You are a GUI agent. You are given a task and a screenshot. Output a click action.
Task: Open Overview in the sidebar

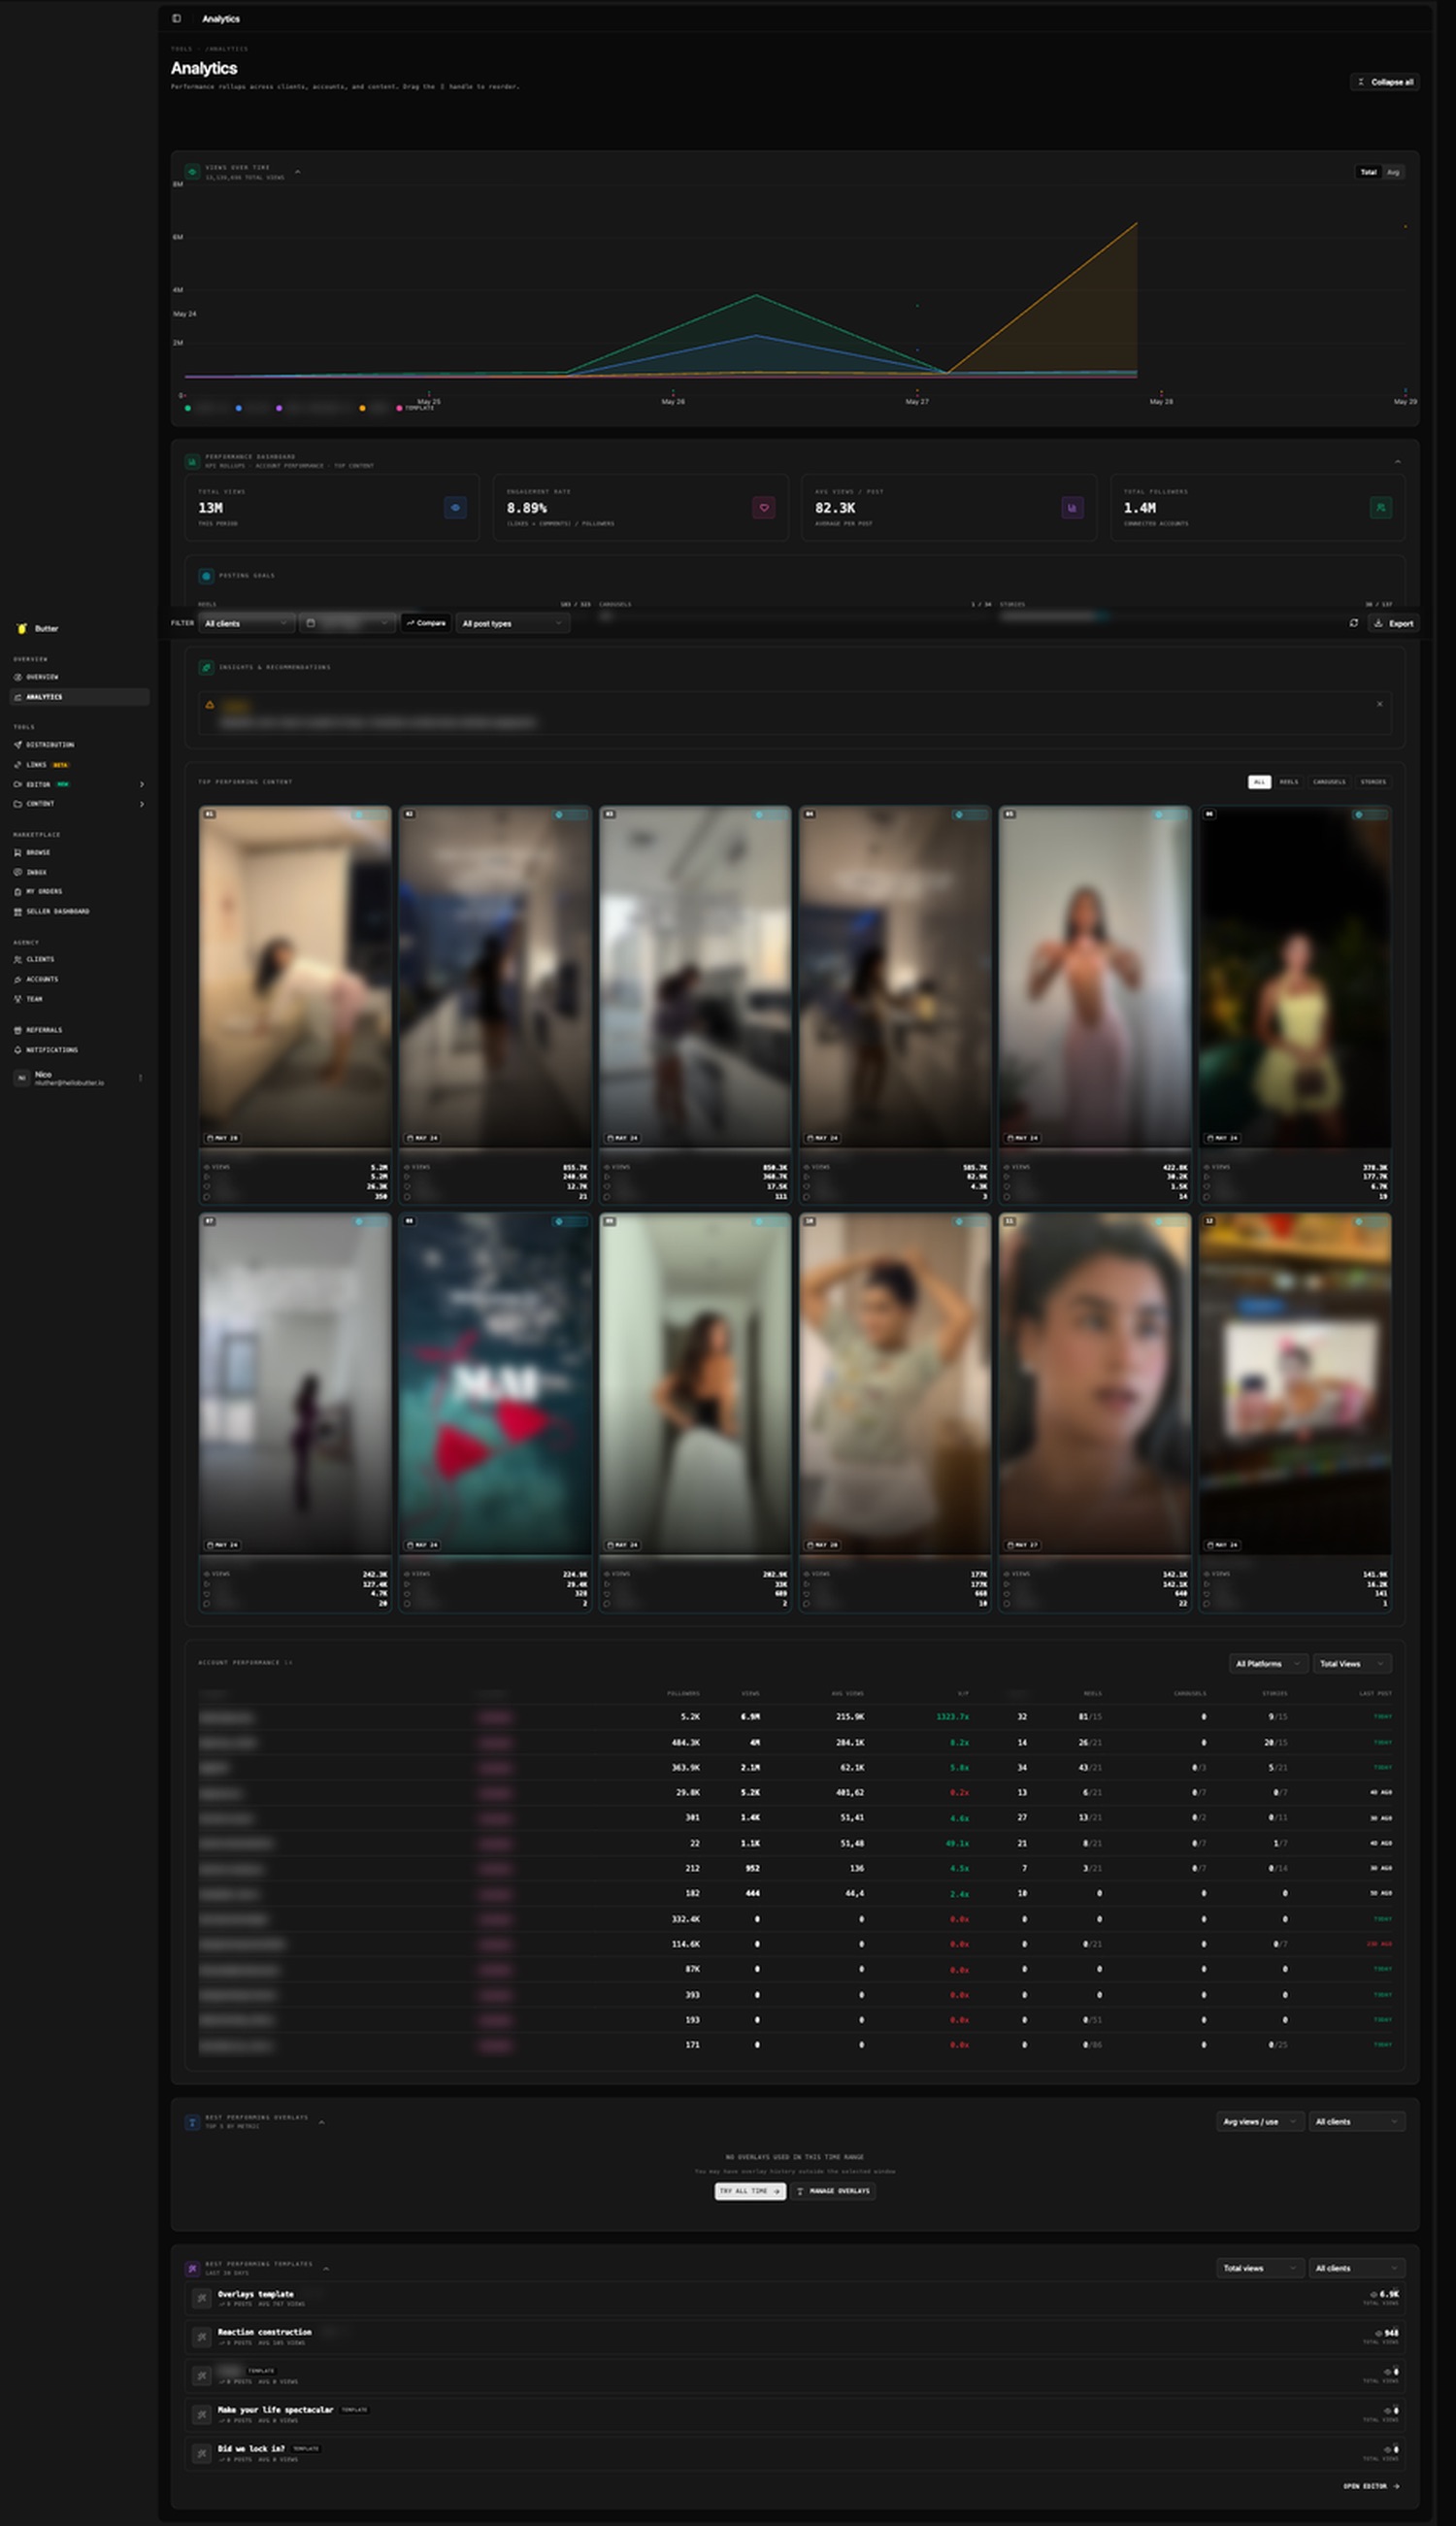(x=79, y=677)
